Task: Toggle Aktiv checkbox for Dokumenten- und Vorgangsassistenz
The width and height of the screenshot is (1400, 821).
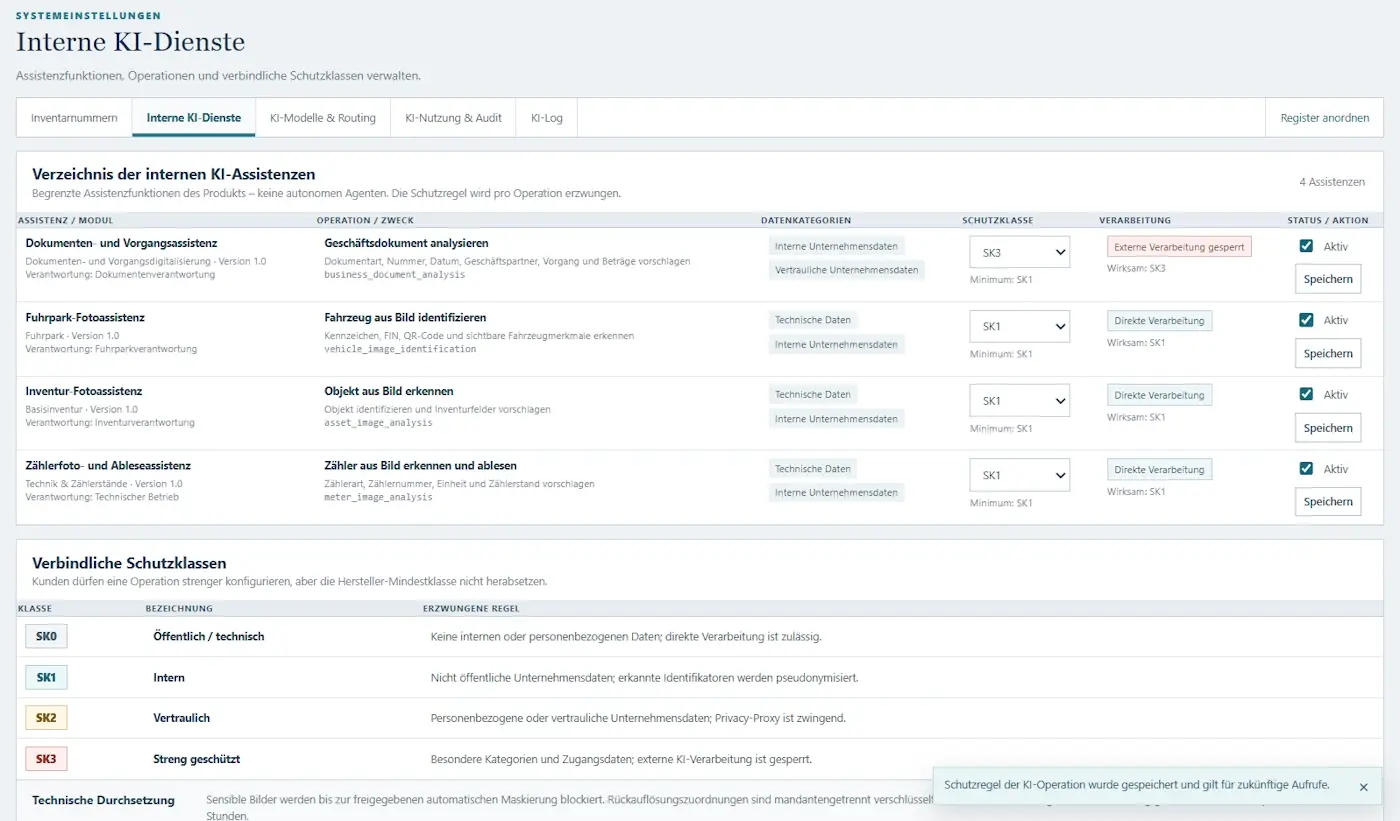Action: (1306, 246)
